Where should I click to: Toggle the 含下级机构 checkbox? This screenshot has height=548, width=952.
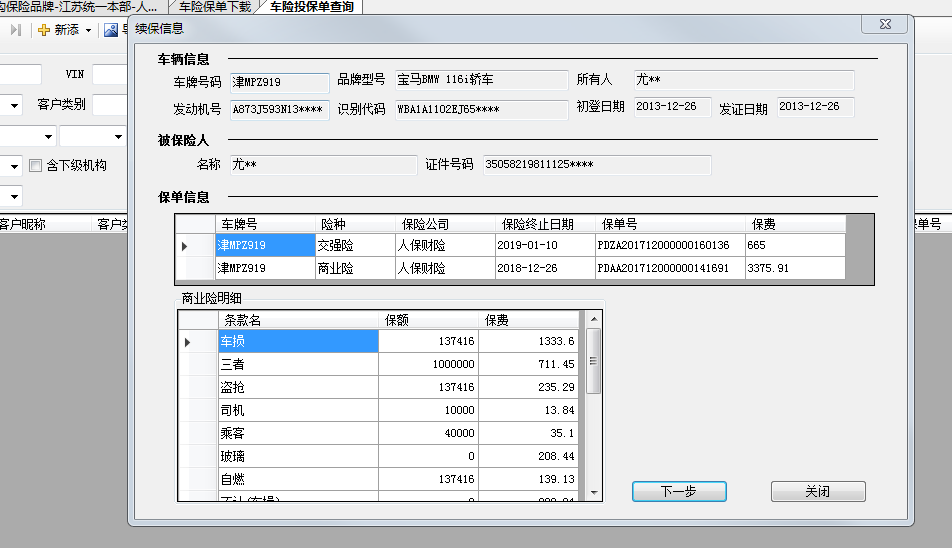click(36, 165)
